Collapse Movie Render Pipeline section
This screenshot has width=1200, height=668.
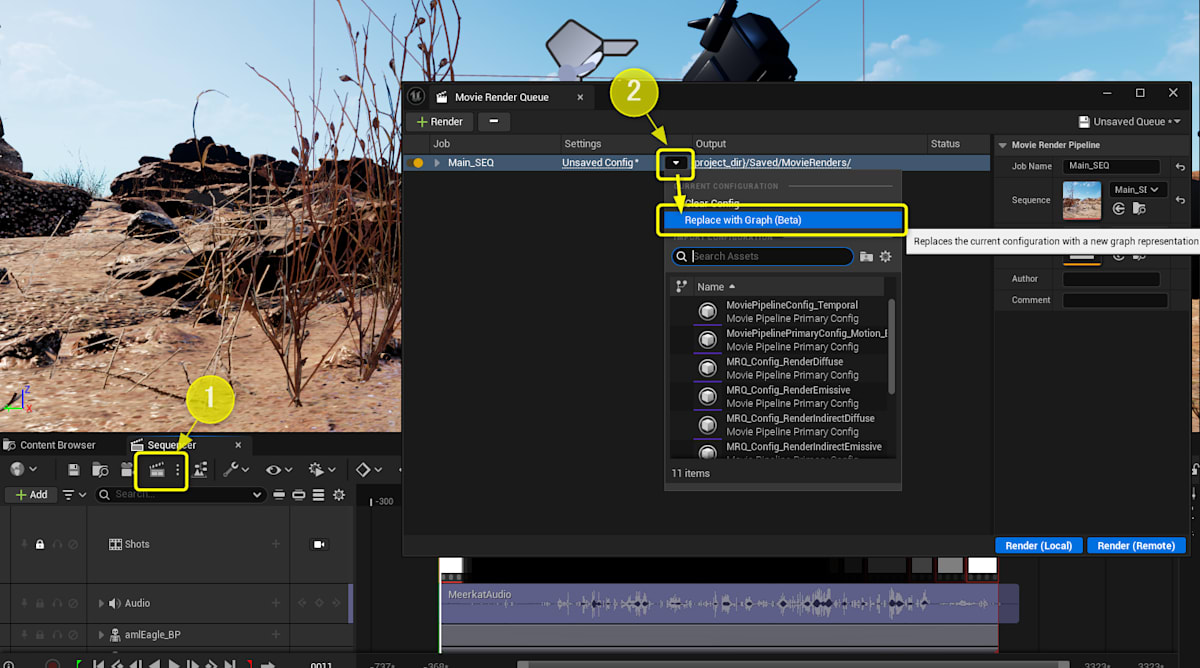pos(1003,145)
